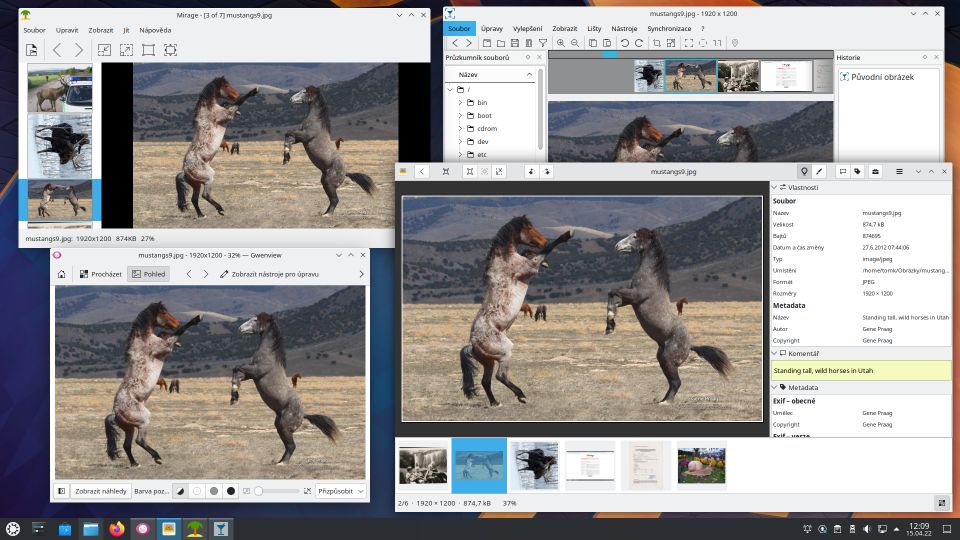Open Nástroje menu in Photoflare
960x540 pixels.
624,28
